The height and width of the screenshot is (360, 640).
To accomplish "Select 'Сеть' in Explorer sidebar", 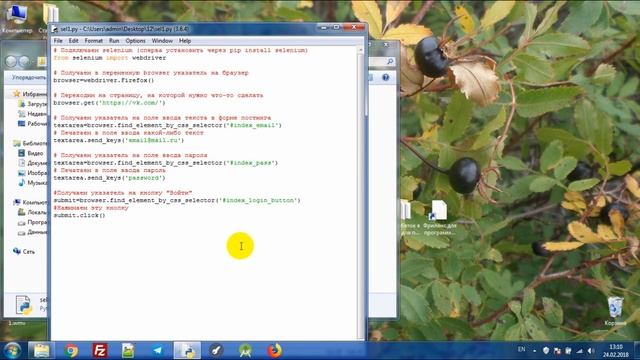I will tap(24, 251).
